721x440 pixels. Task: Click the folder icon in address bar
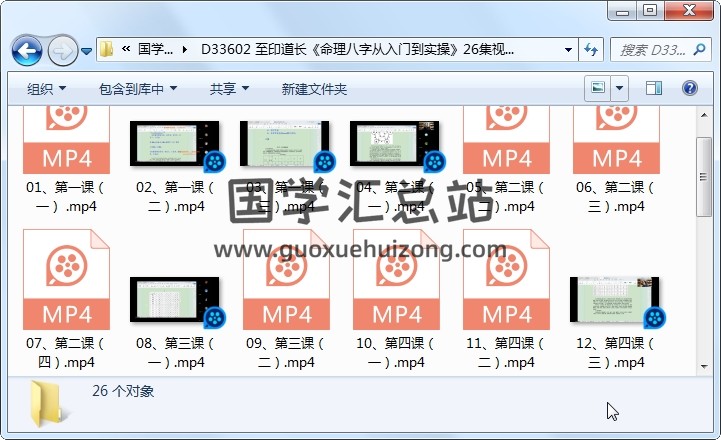[107, 49]
